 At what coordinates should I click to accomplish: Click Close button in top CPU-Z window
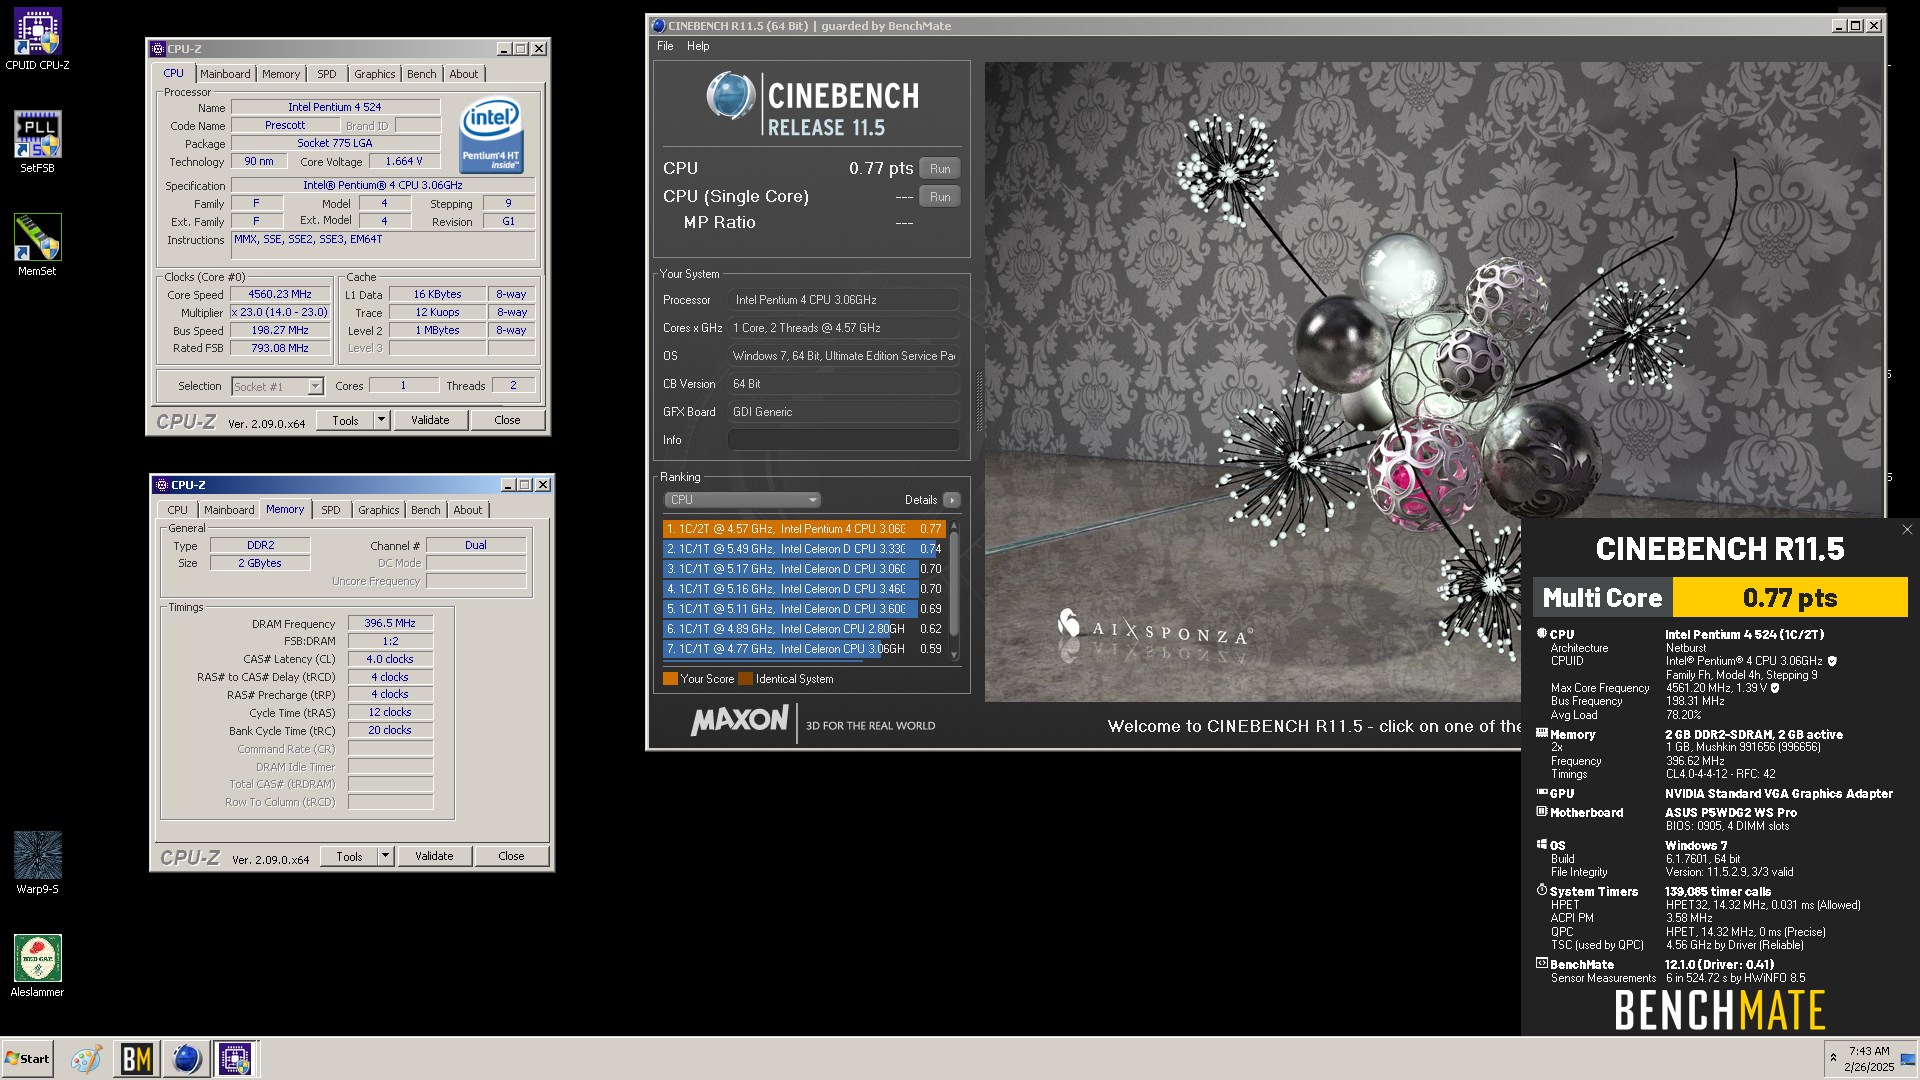pyautogui.click(x=507, y=421)
